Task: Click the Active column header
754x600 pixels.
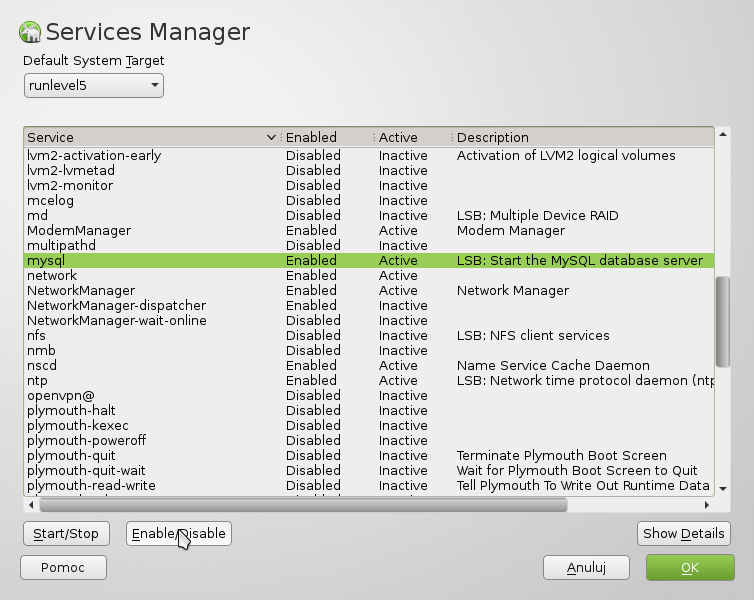Action: [x=411, y=137]
